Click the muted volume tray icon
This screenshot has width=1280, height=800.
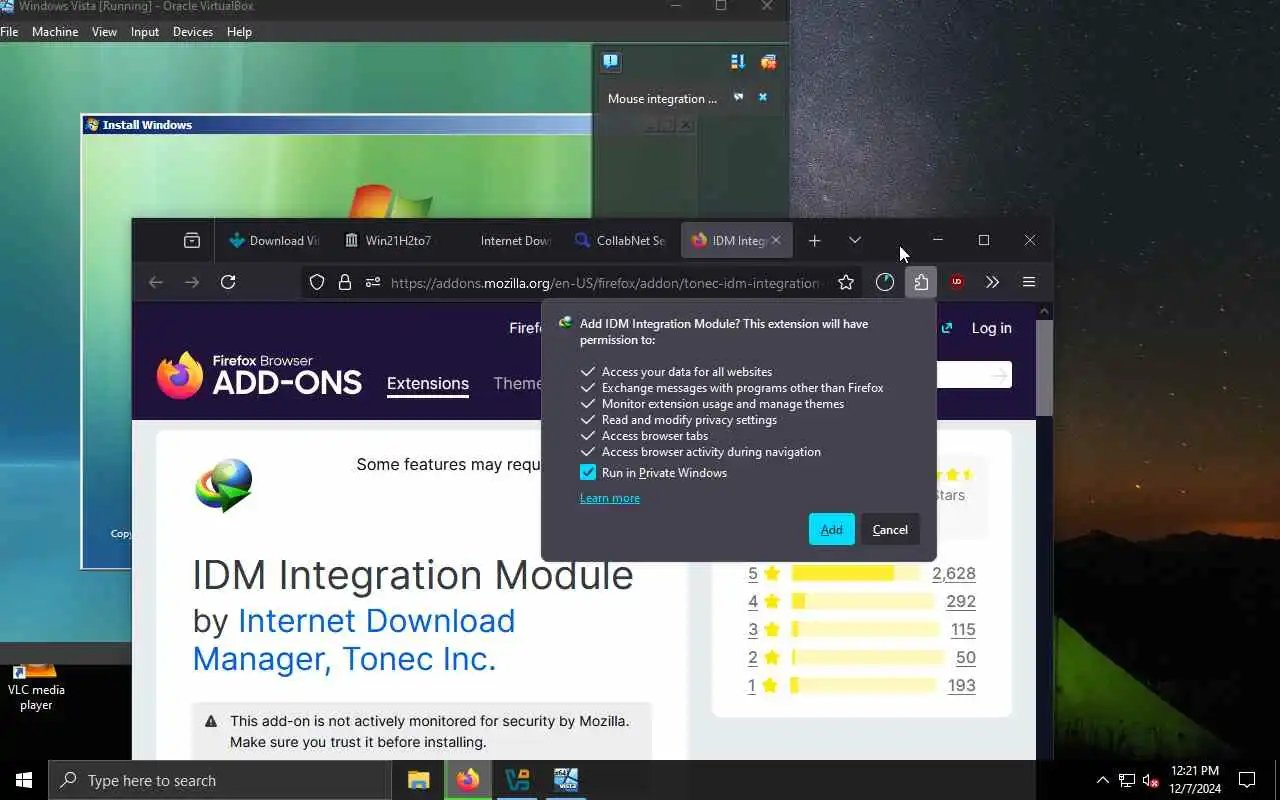point(1151,780)
